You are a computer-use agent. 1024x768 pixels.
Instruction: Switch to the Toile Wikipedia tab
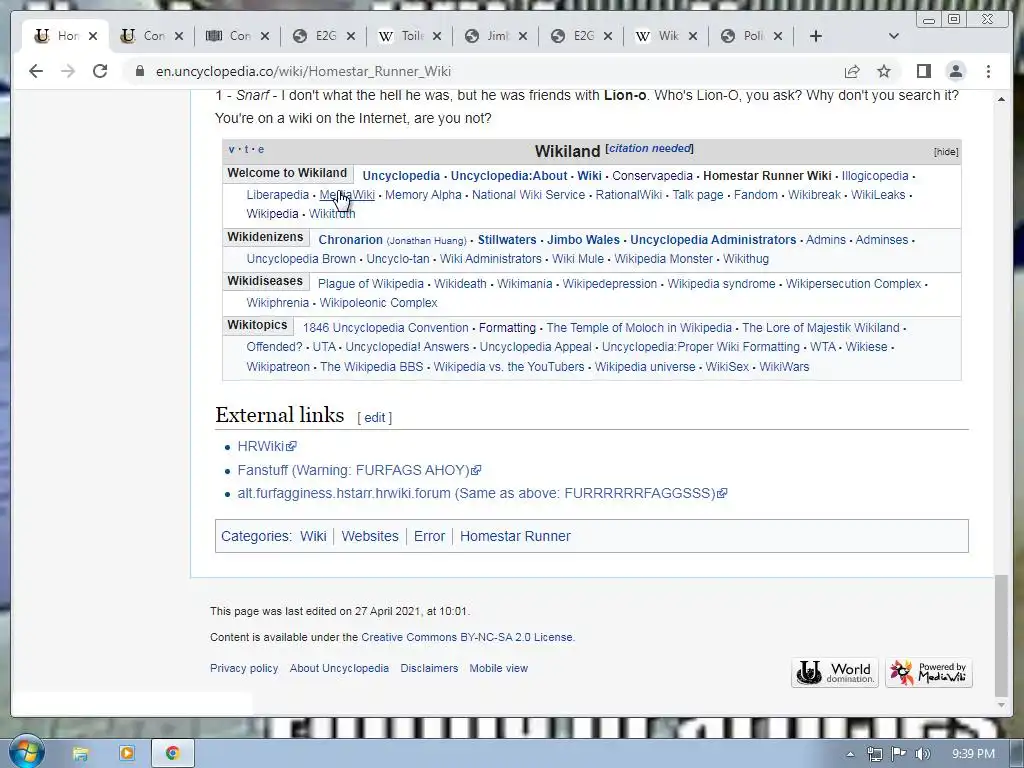(409, 36)
